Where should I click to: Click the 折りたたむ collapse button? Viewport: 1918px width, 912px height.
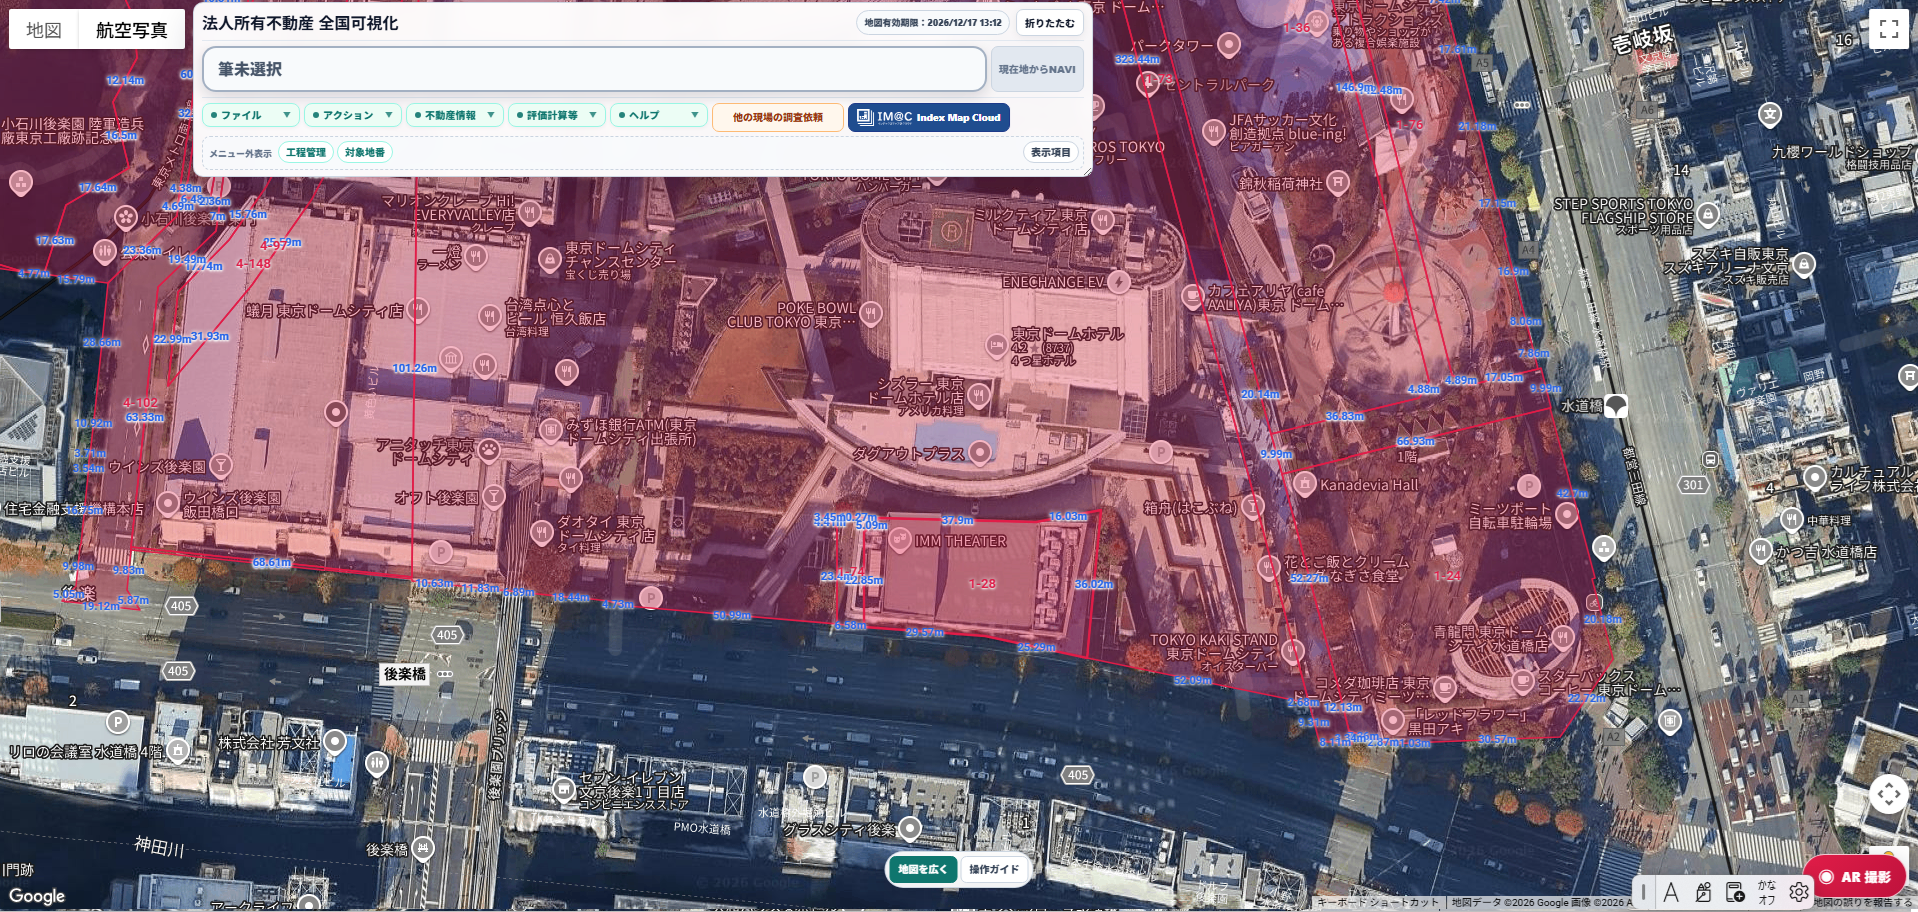[x=1049, y=23]
